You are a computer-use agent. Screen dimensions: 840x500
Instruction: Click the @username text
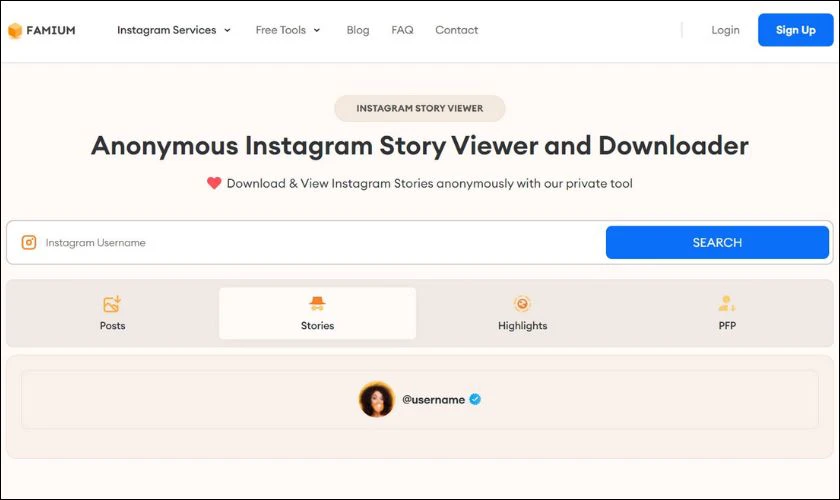[433, 400]
